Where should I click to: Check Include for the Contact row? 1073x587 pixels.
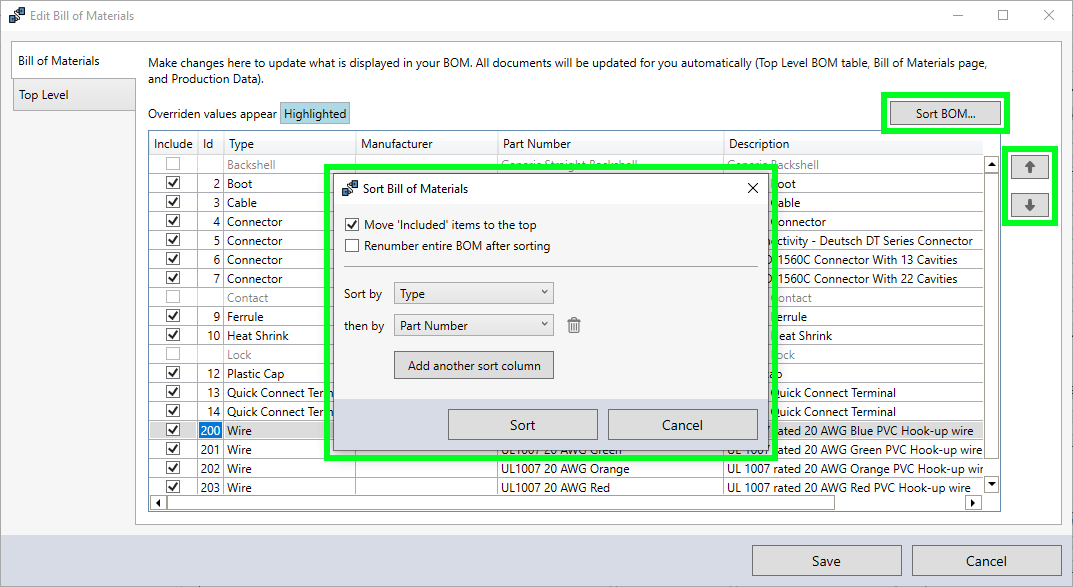(x=173, y=298)
